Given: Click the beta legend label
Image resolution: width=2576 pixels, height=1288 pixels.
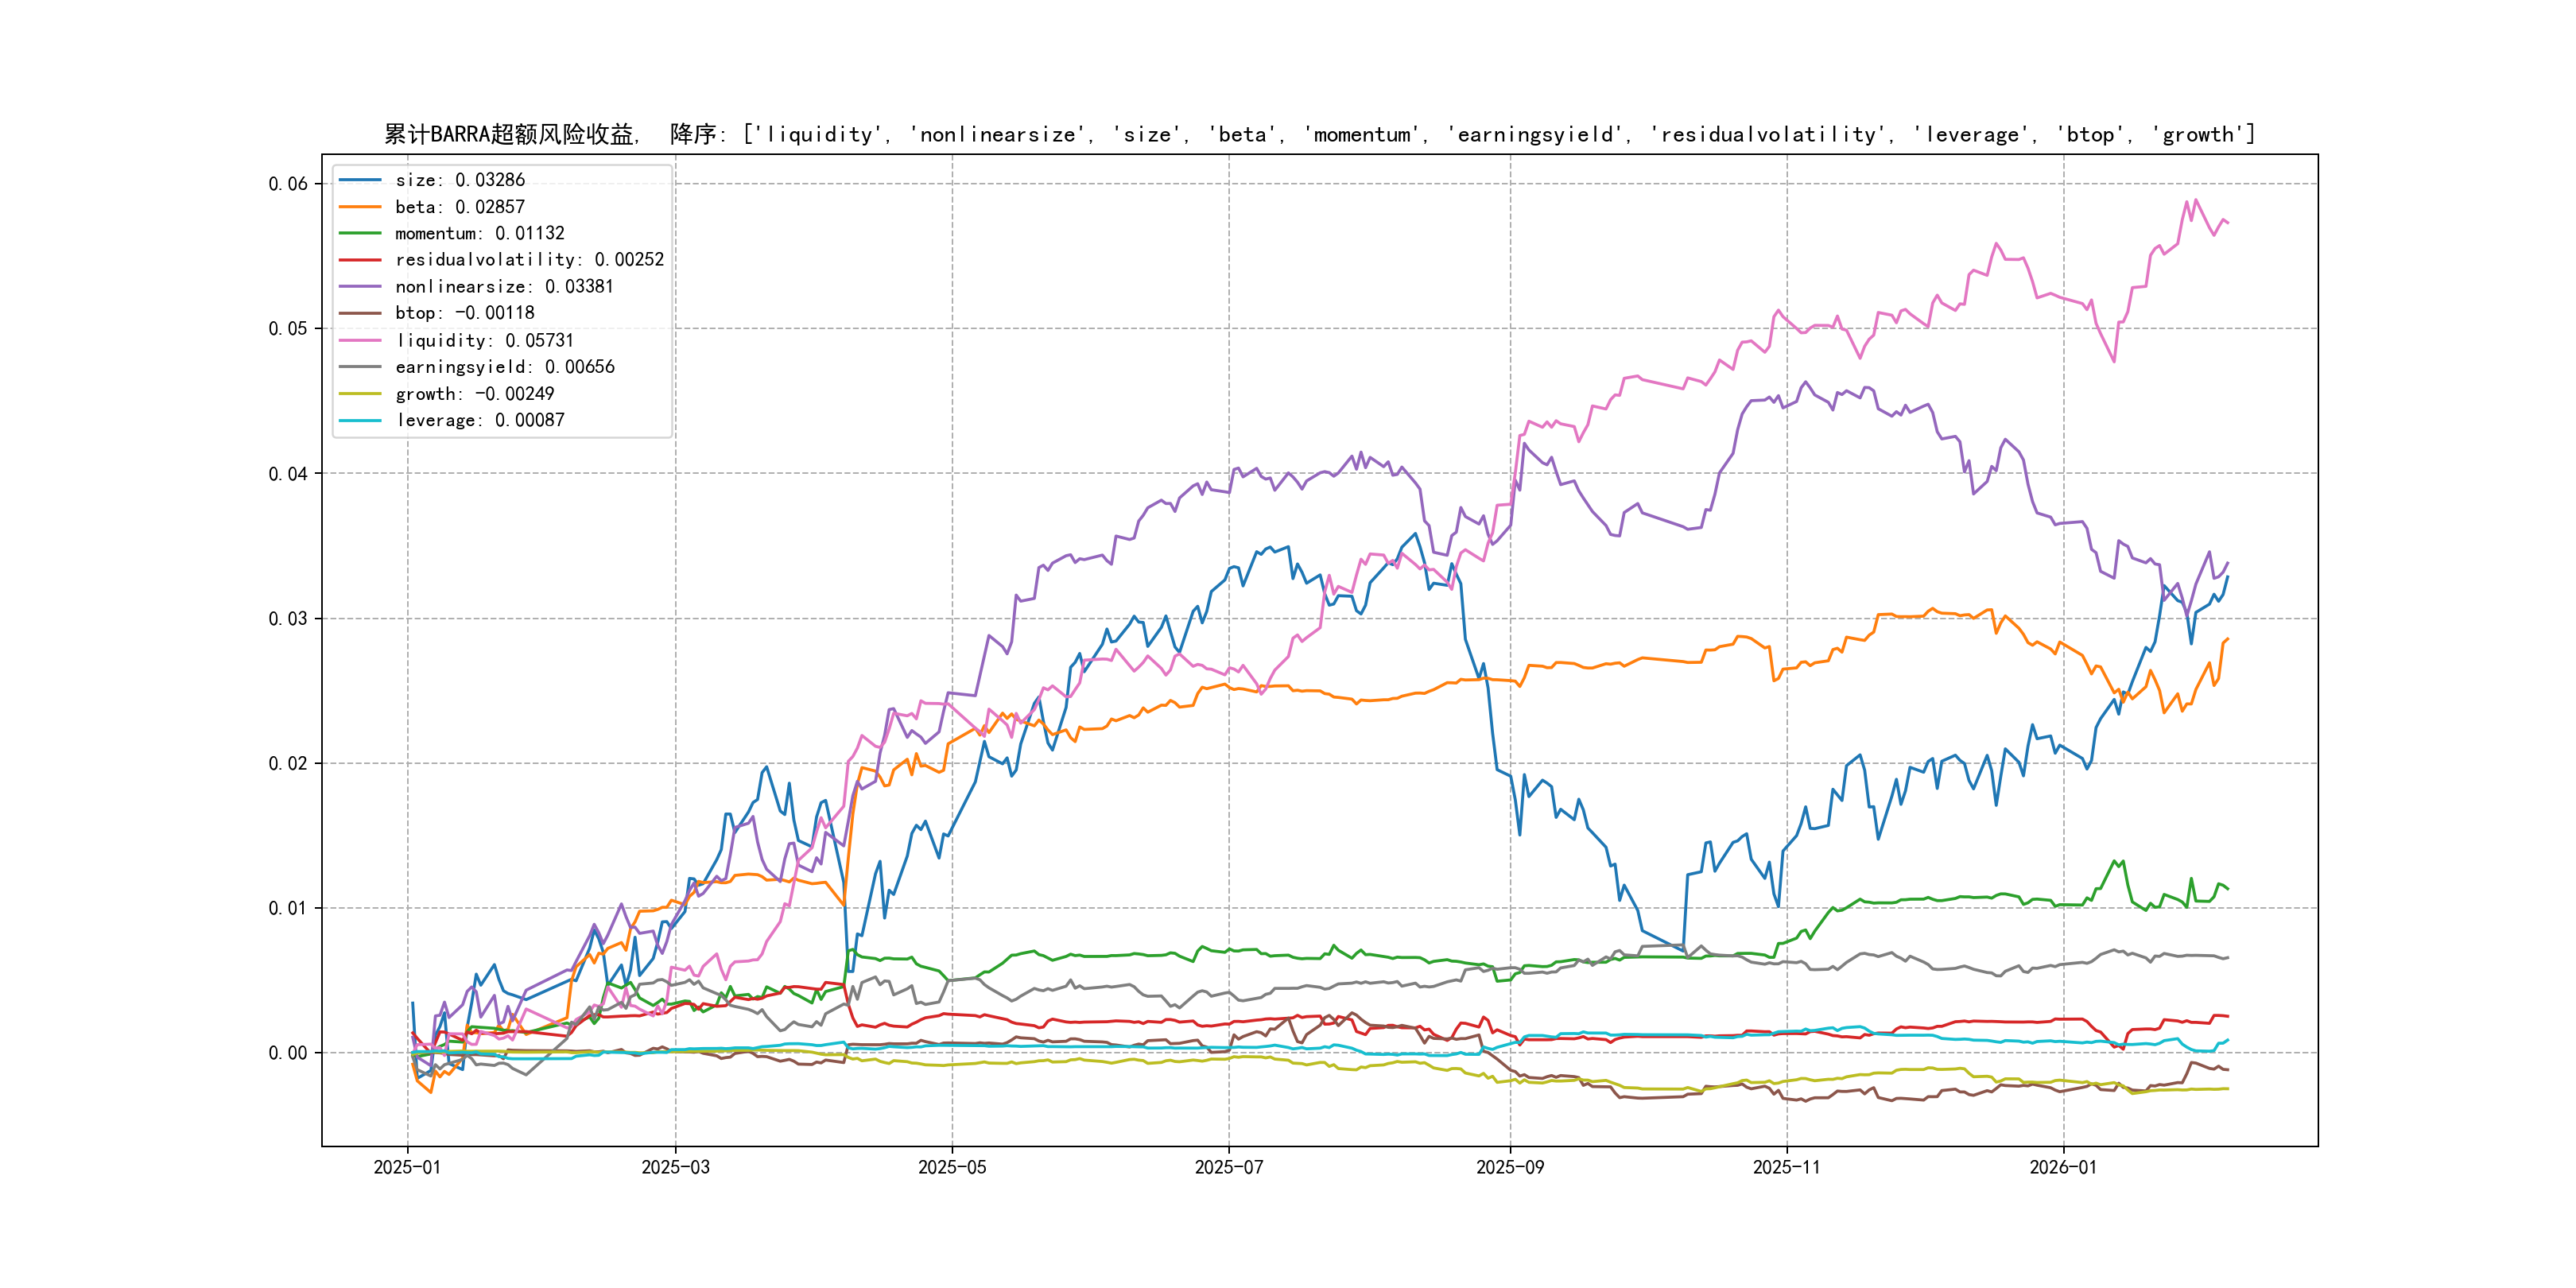Looking at the screenshot, I should coord(459,207).
